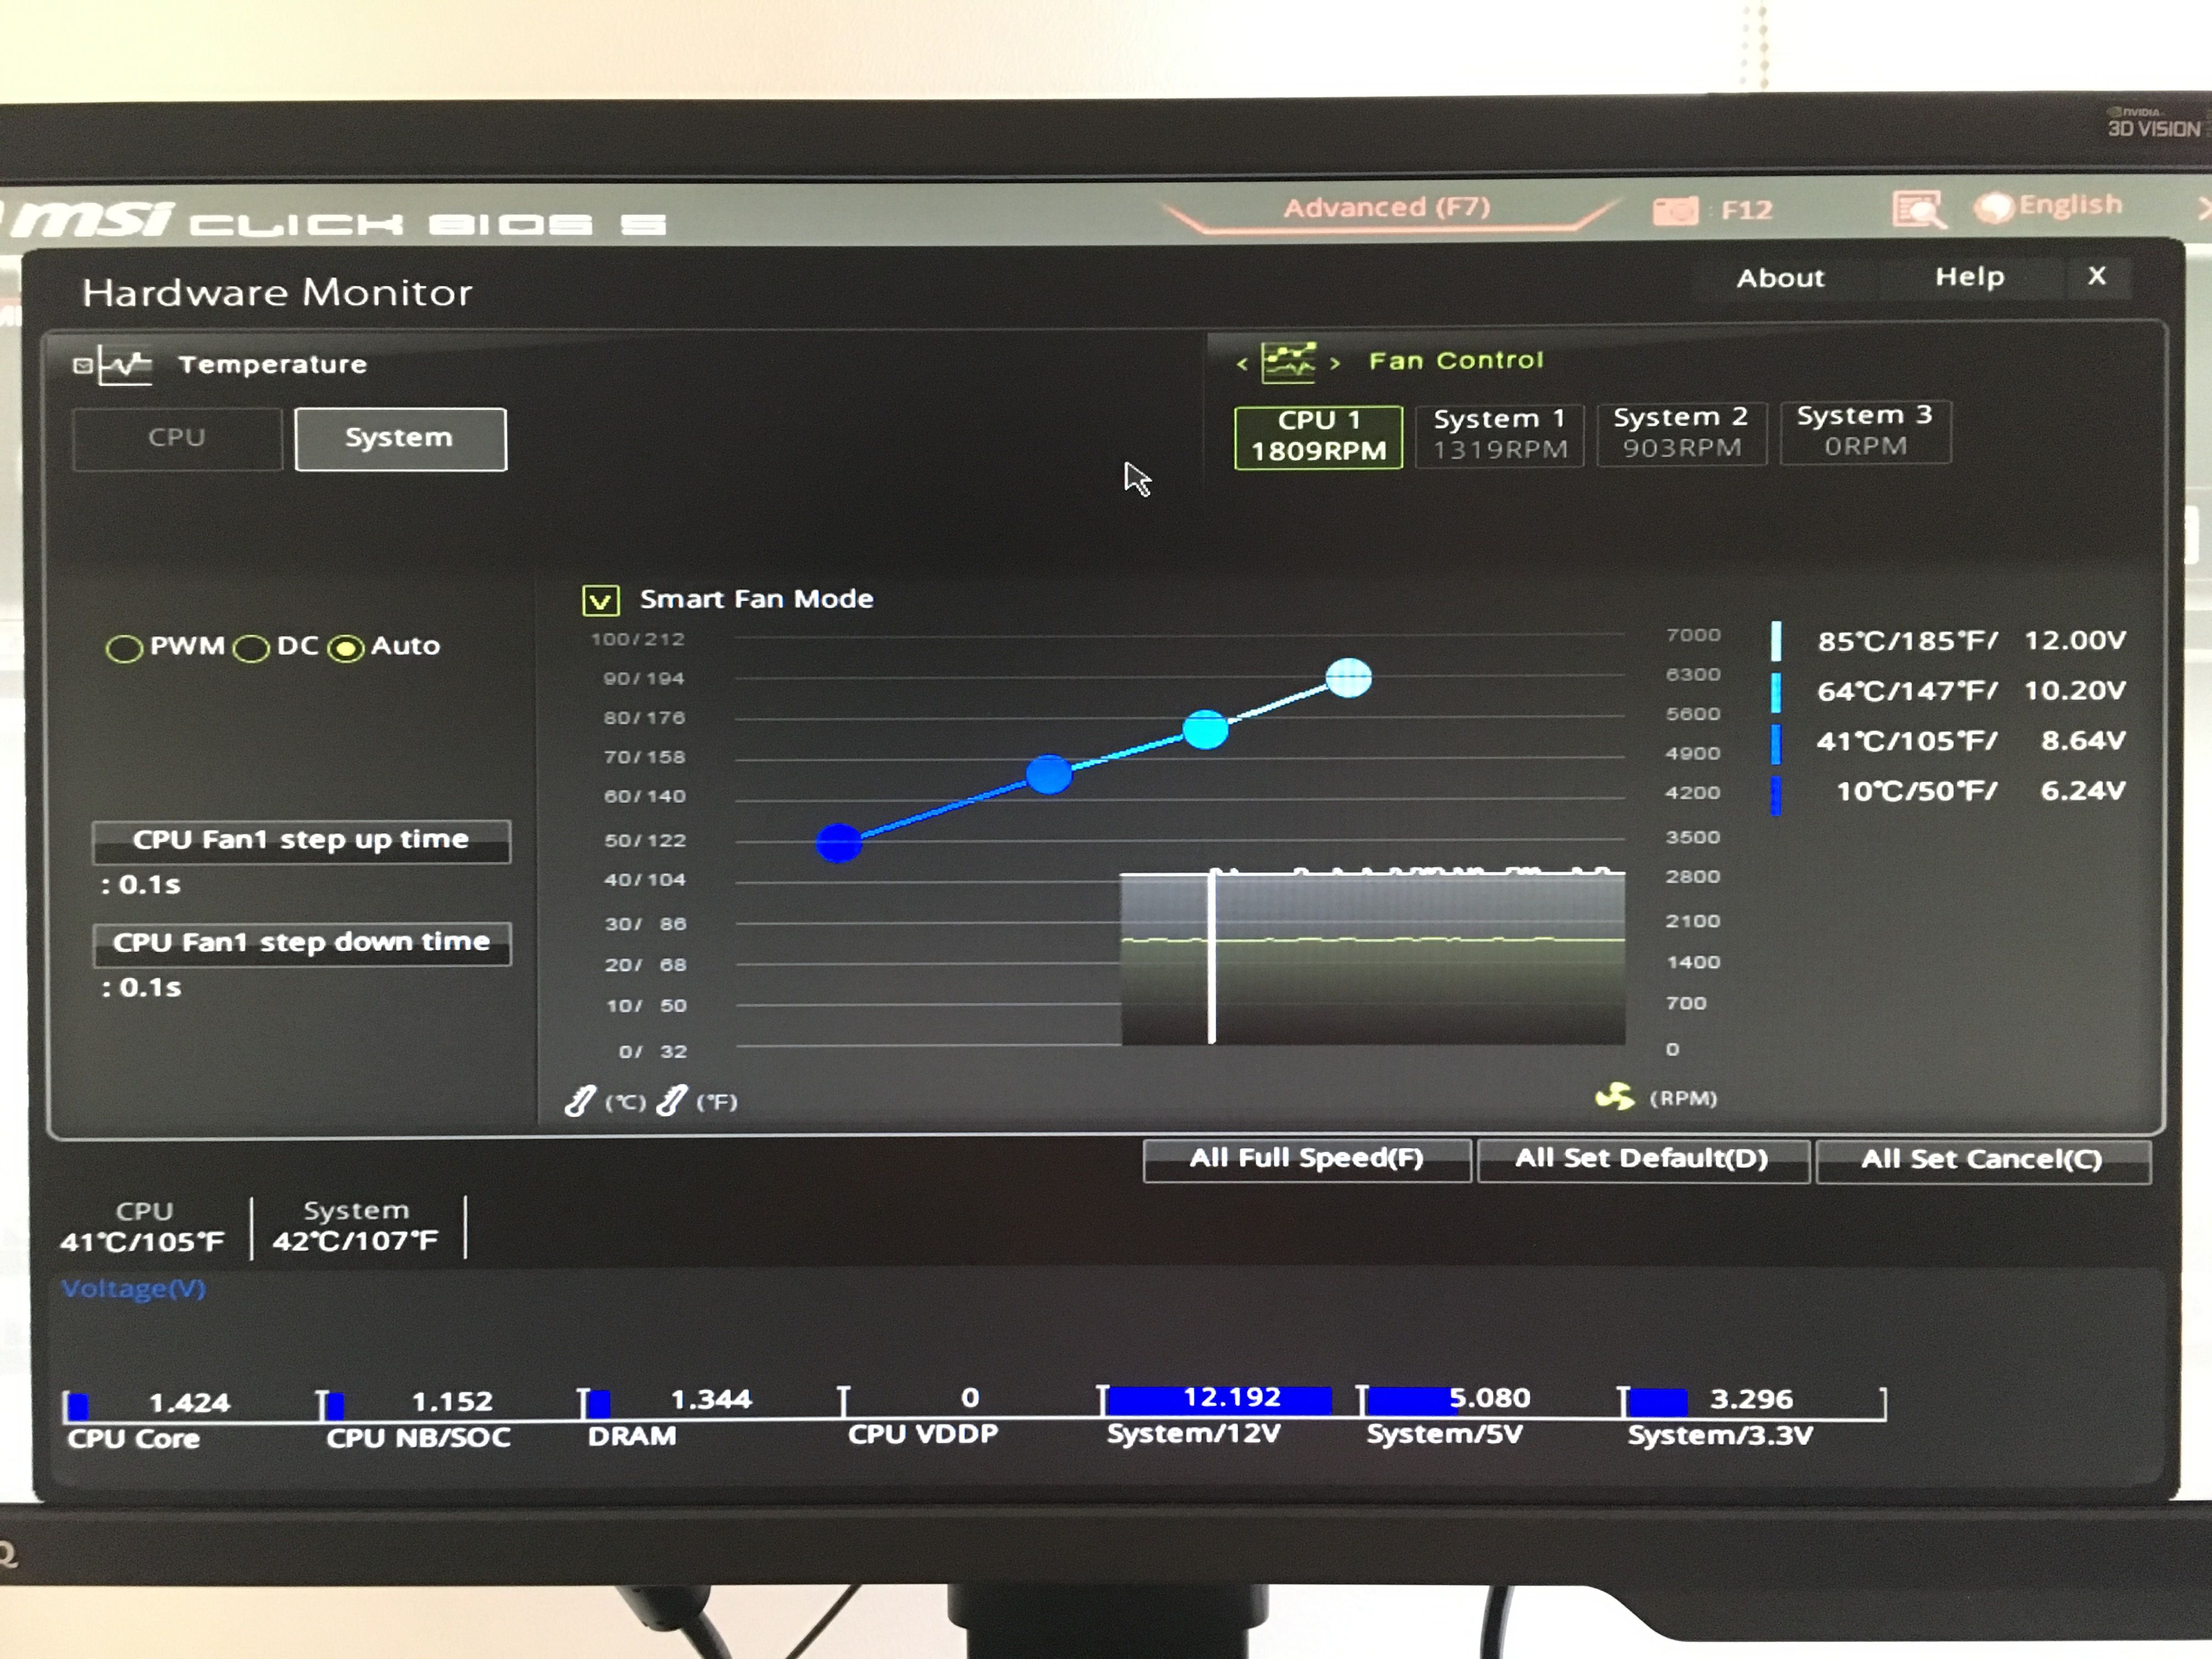Image resolution: width=2212 pixels, height=1659 pixels.
Task: Click the English language globe icon
Action: (1994, 208)
